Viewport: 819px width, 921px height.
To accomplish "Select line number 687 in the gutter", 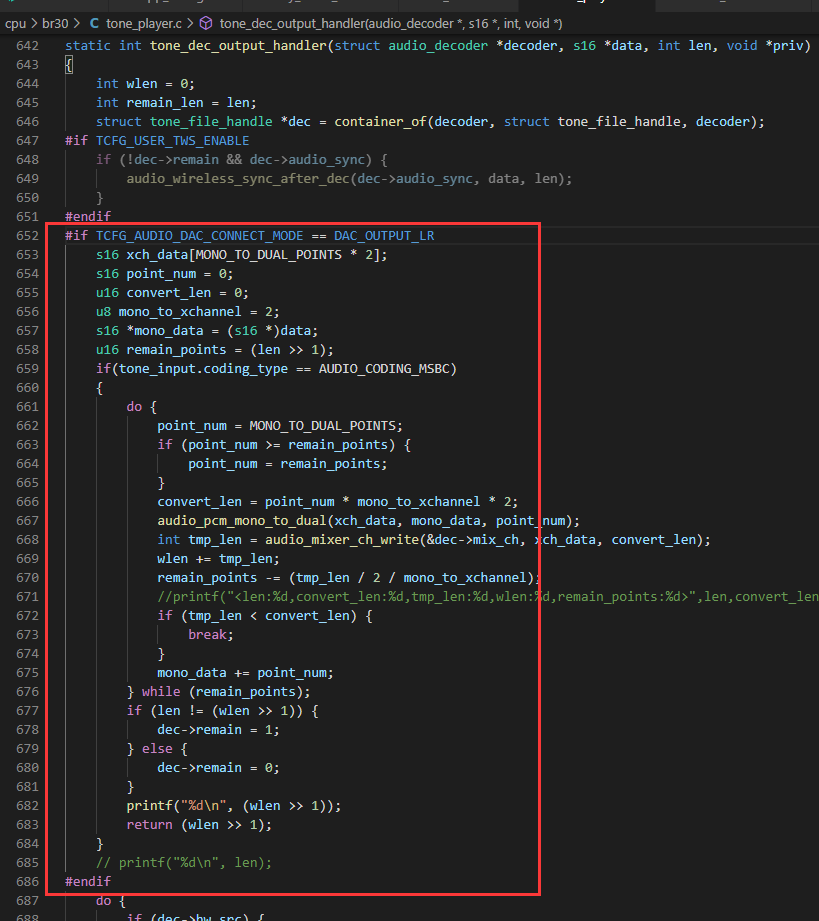I will click(x=28, y=900).
